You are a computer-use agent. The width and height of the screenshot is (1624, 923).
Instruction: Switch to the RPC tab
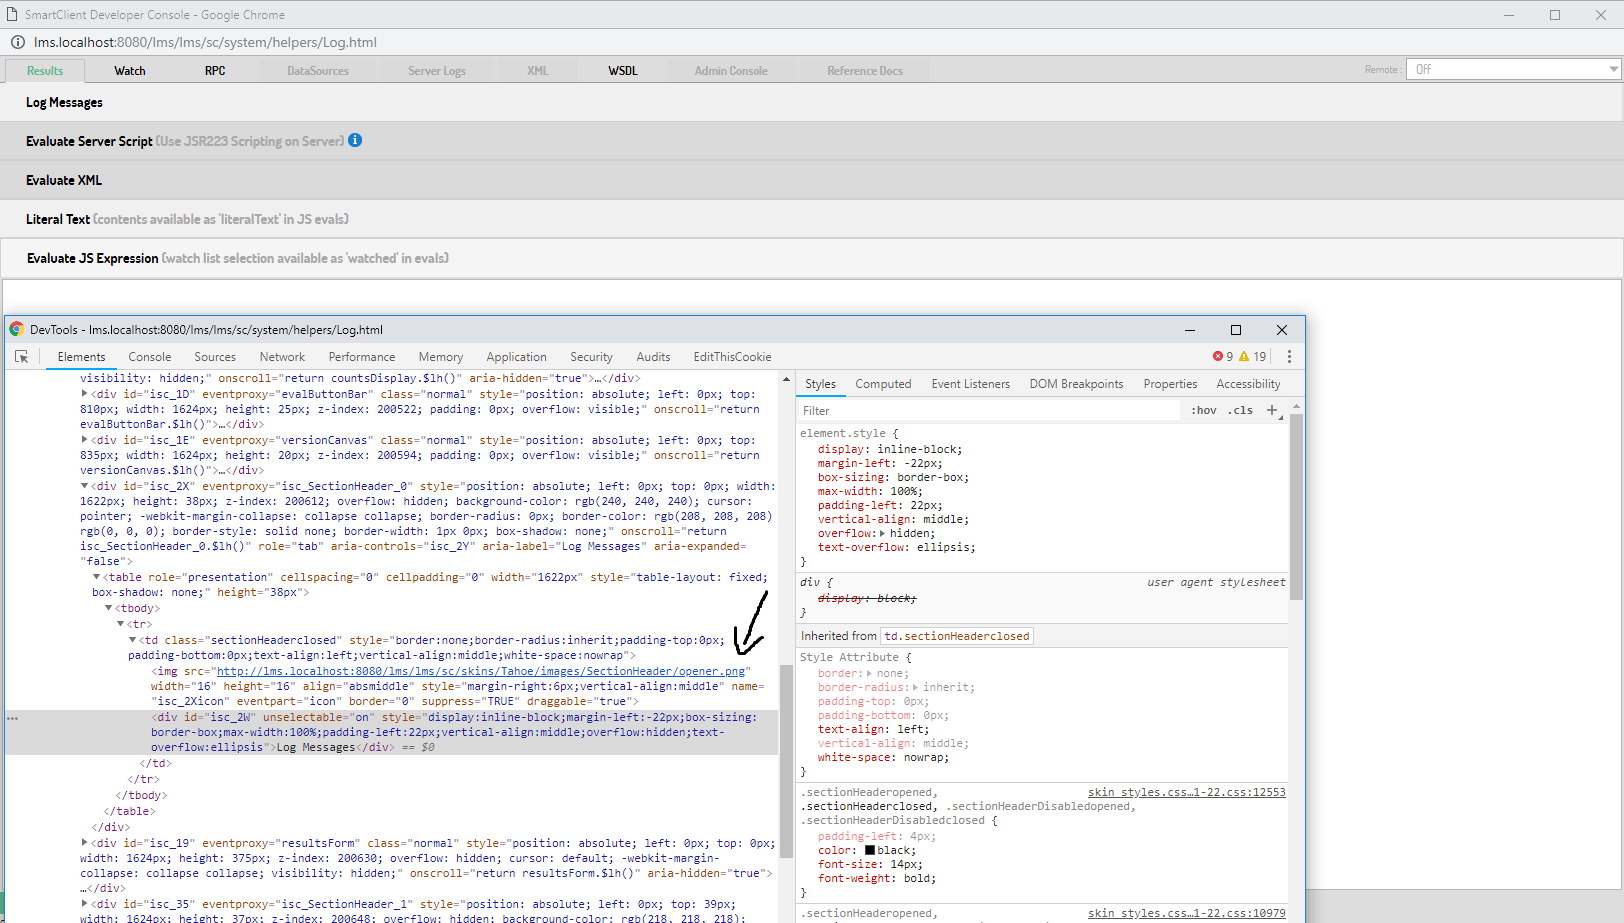pyautogui.click(x=215, y=71)
